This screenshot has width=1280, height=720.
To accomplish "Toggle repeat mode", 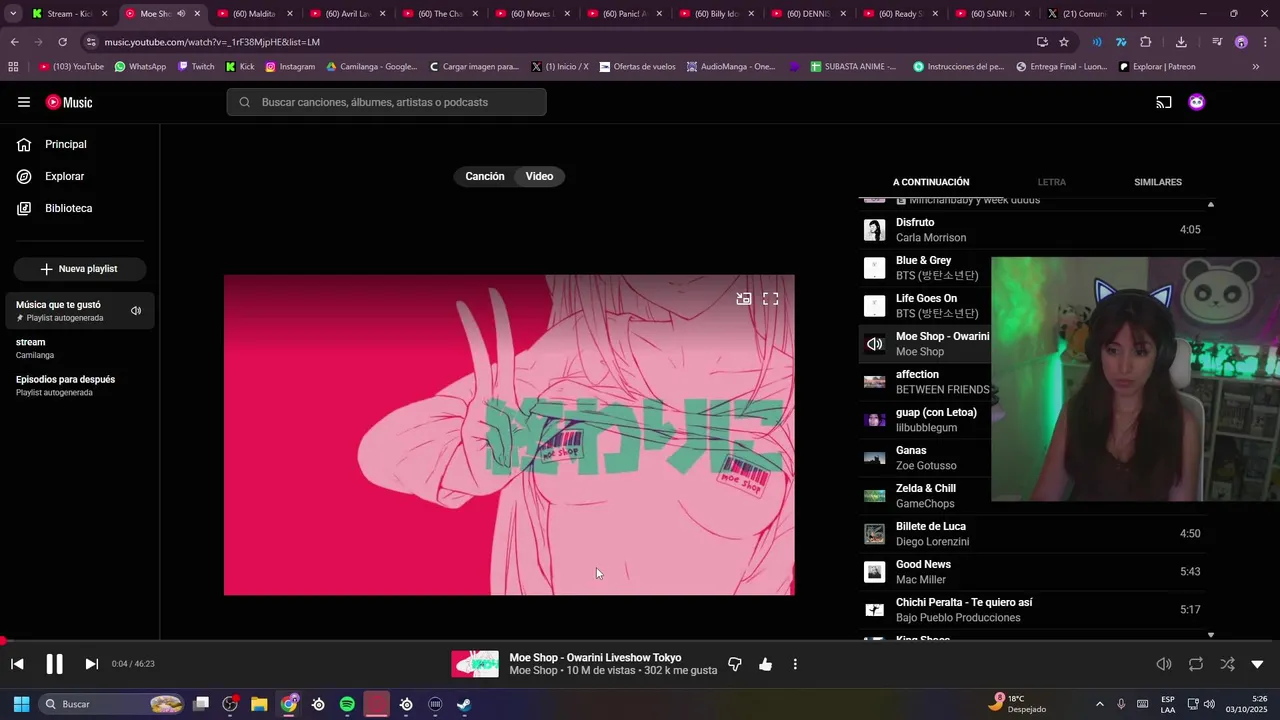I will [1196, 664].
